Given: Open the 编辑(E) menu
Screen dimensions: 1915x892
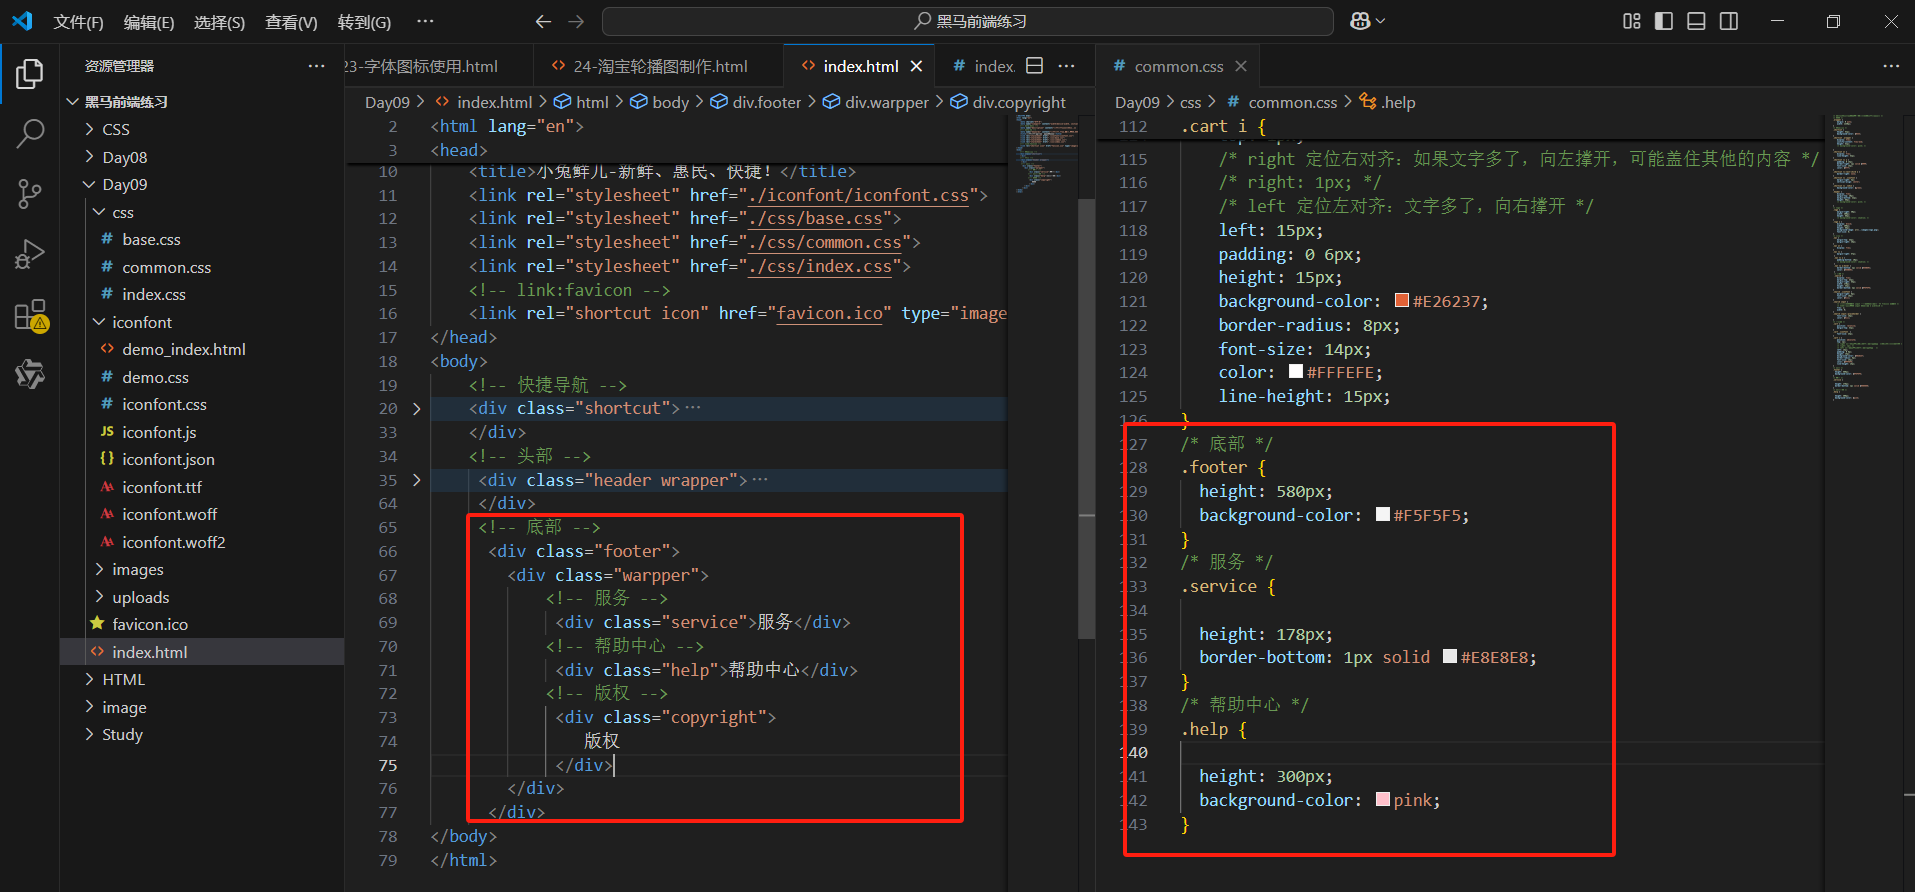Looking at the screenshot, I should pos(149,22).
